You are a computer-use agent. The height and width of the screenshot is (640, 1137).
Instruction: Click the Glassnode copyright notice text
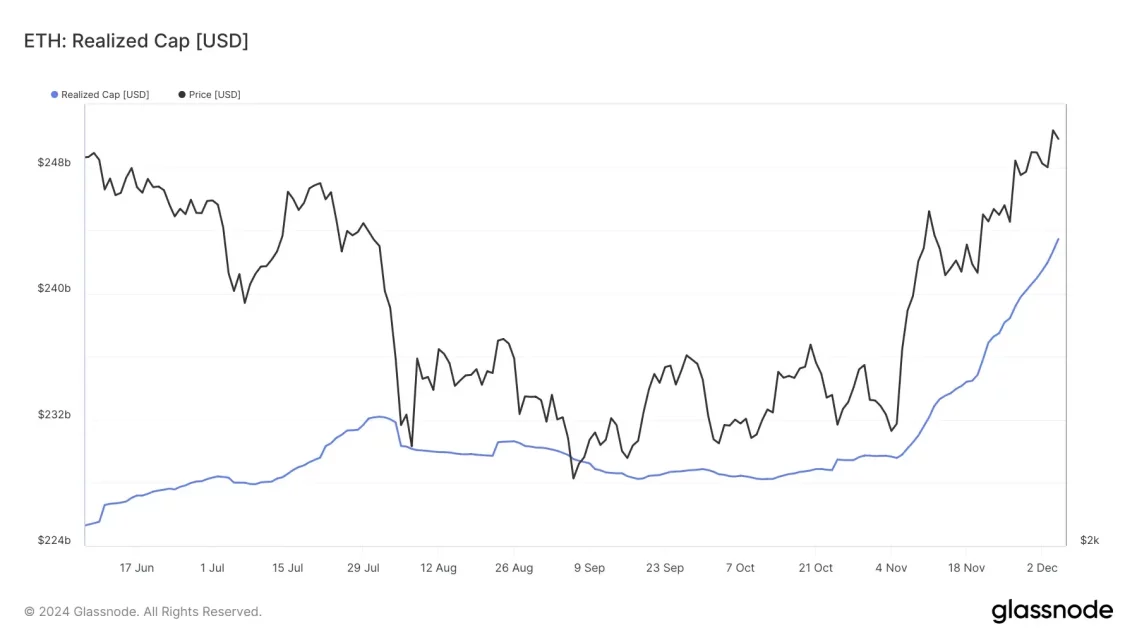(x=143, y=612)
